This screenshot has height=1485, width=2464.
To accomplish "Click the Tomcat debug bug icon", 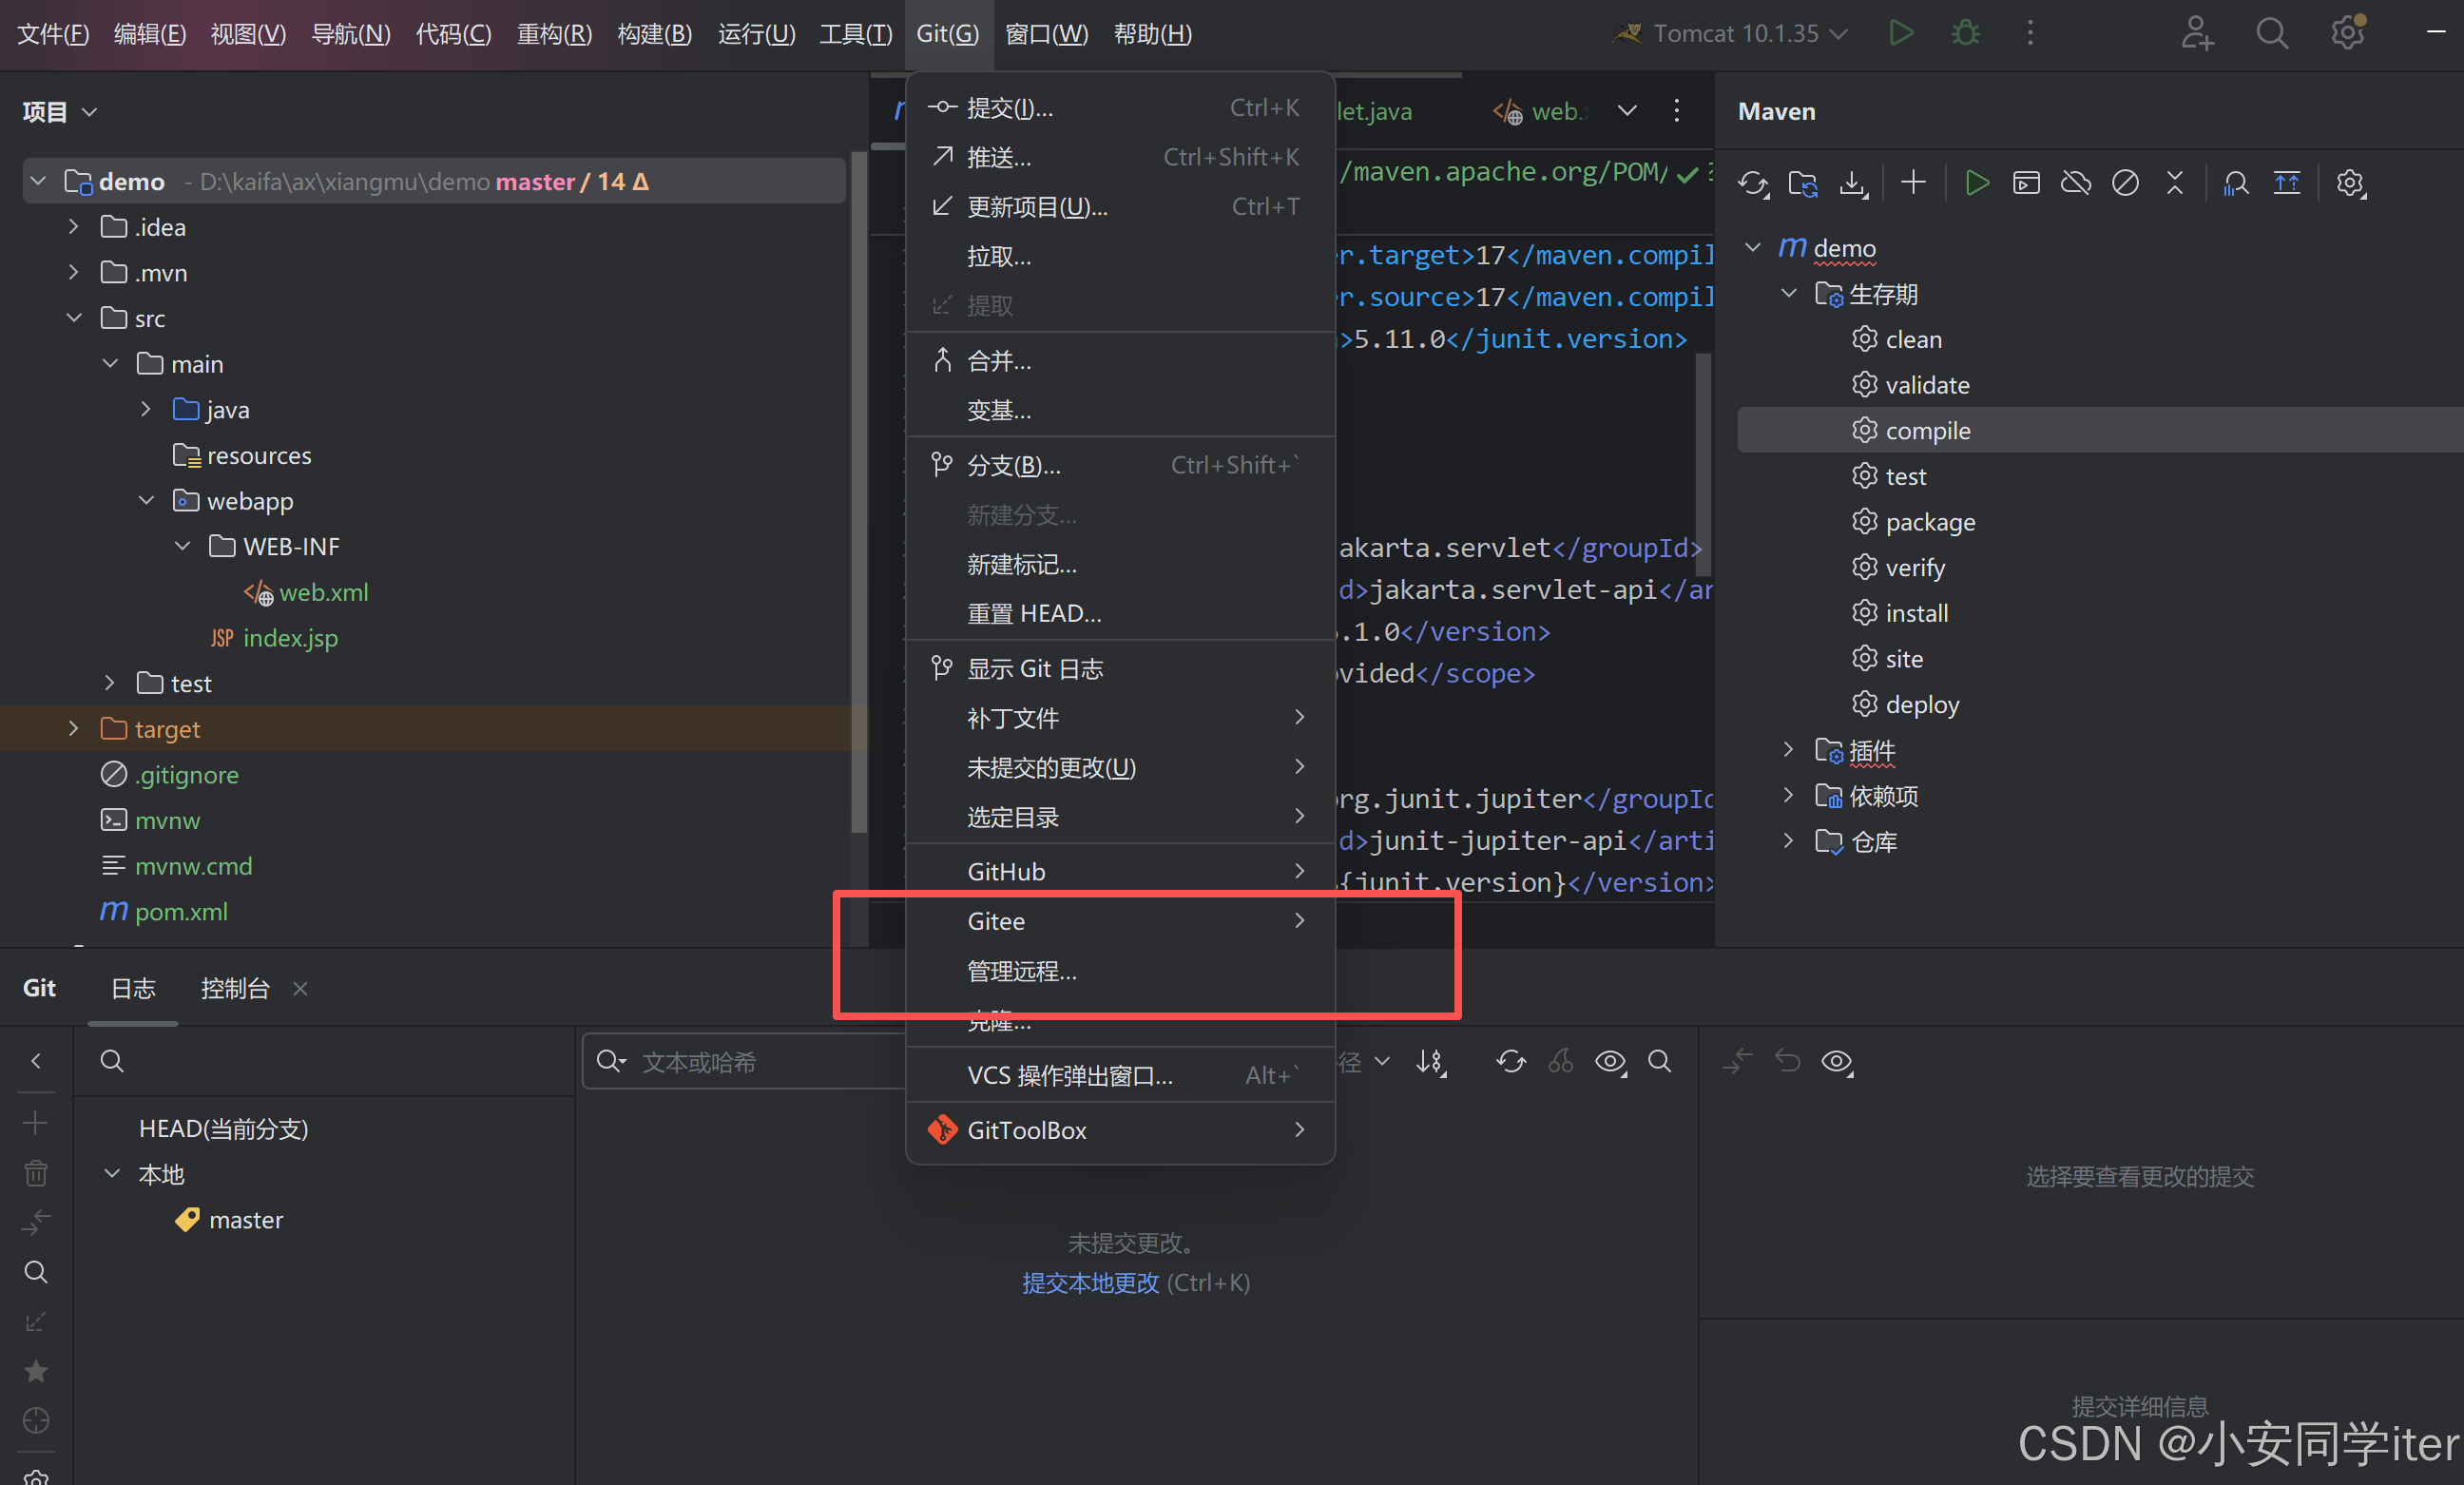I will [x=1965, y=33].
